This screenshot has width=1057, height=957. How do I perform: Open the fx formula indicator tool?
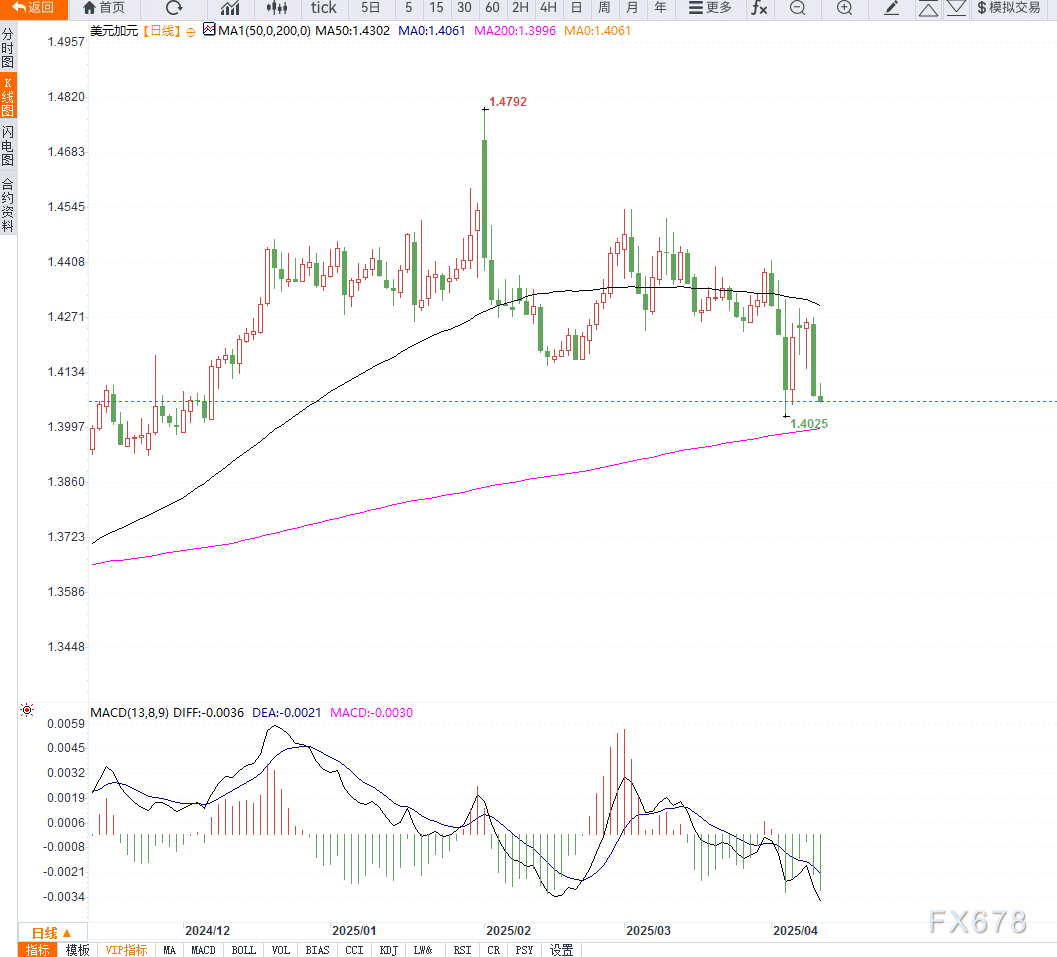point(759,8)
